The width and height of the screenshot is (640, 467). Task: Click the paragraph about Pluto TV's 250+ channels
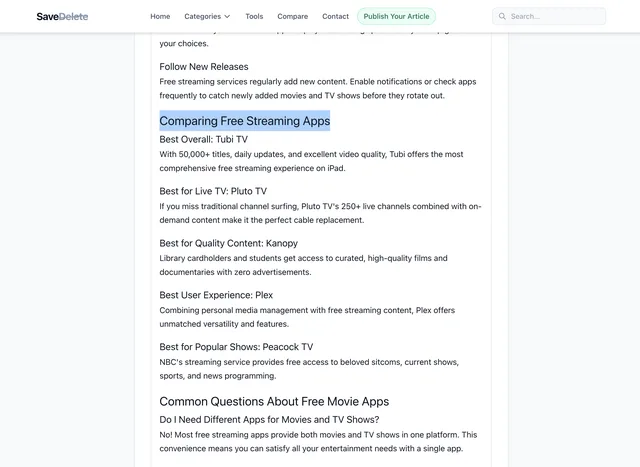pyautogui.click(x=320, y=213)
